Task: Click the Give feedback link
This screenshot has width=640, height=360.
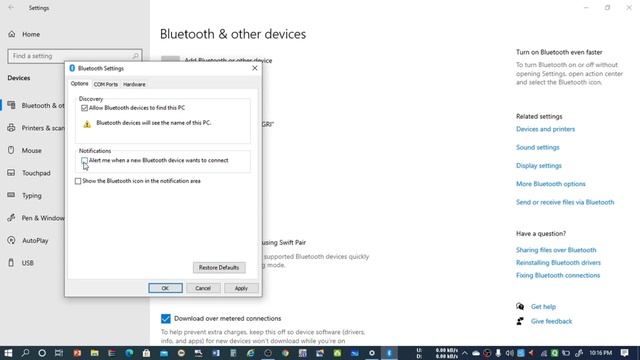Action: pos(551,321)
